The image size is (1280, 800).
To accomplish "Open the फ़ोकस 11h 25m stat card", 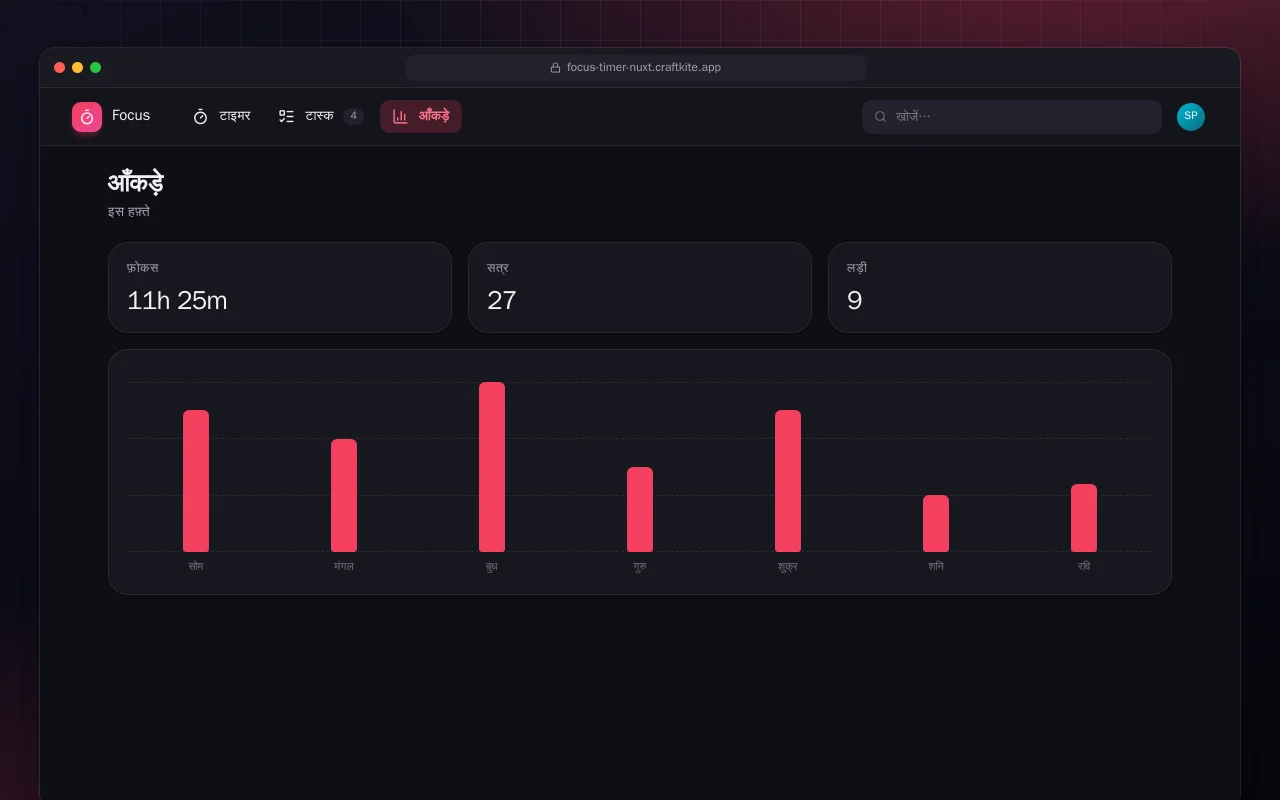I will point(280,287).
